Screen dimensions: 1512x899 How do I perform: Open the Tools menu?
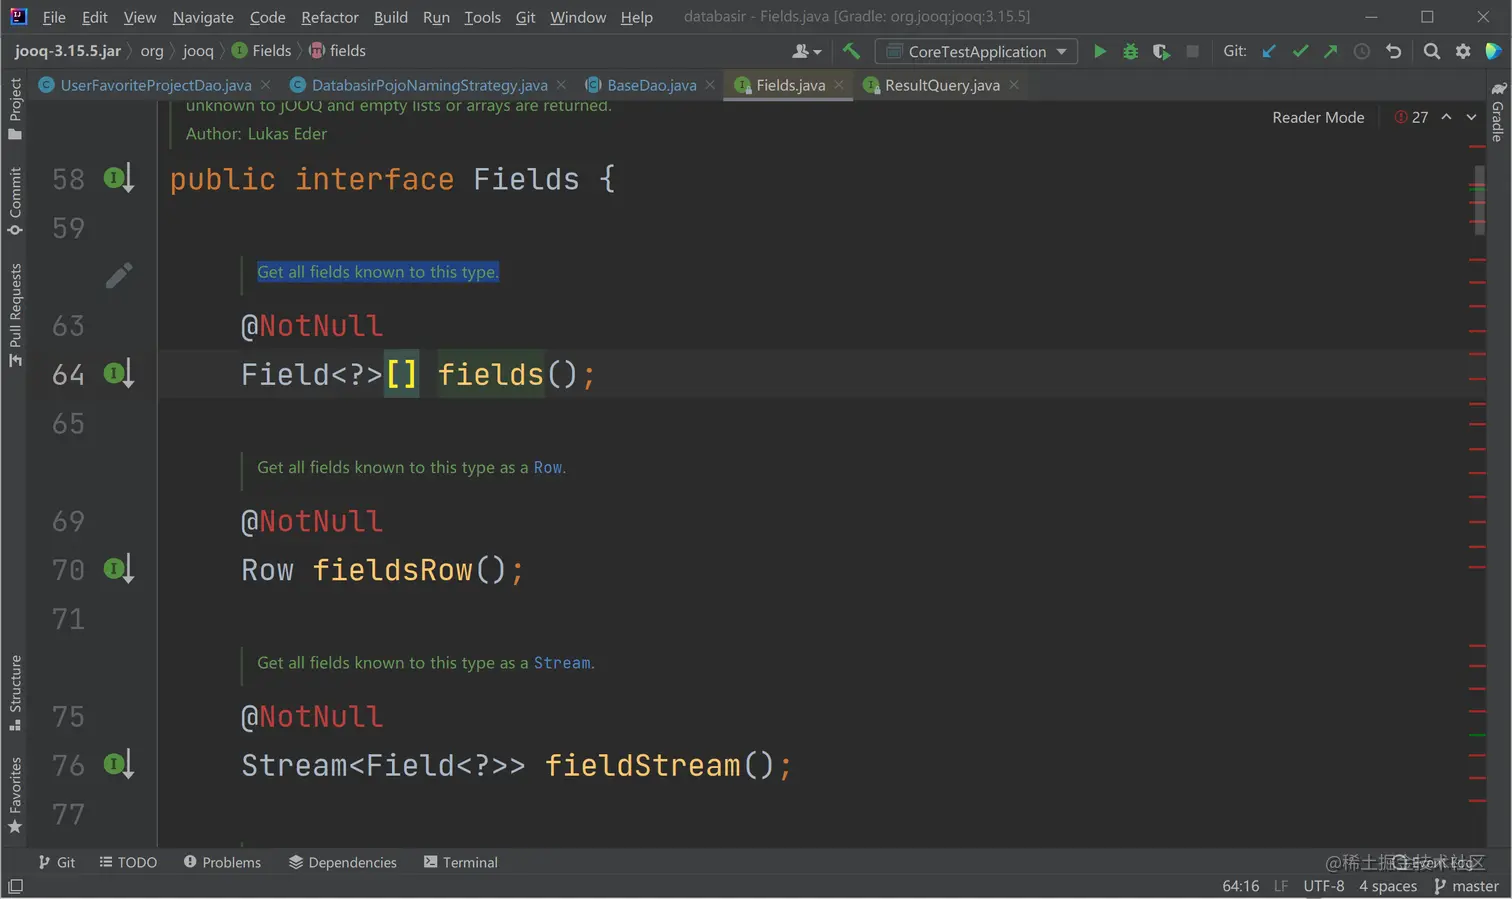pyautogui.click(x=482, y=17)
